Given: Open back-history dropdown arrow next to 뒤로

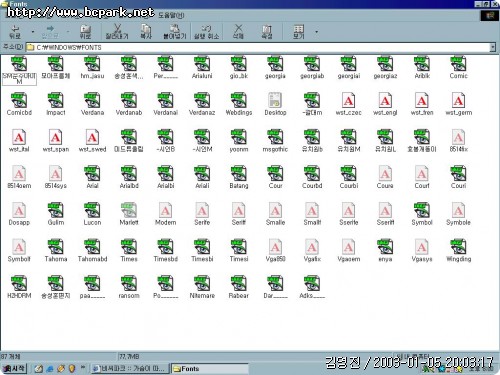Looking at the screenshot, I should pyautogui.click(x=33, y=32).
